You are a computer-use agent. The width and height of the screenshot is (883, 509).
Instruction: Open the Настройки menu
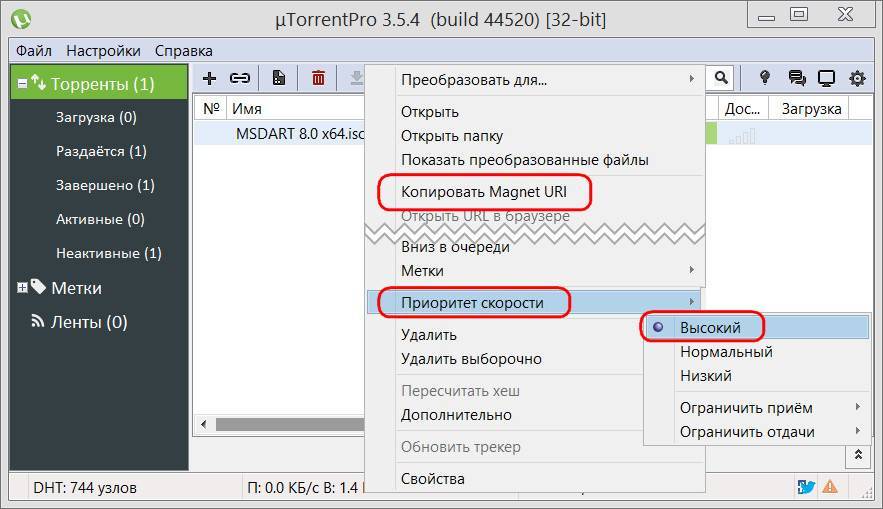click(104, 51)
